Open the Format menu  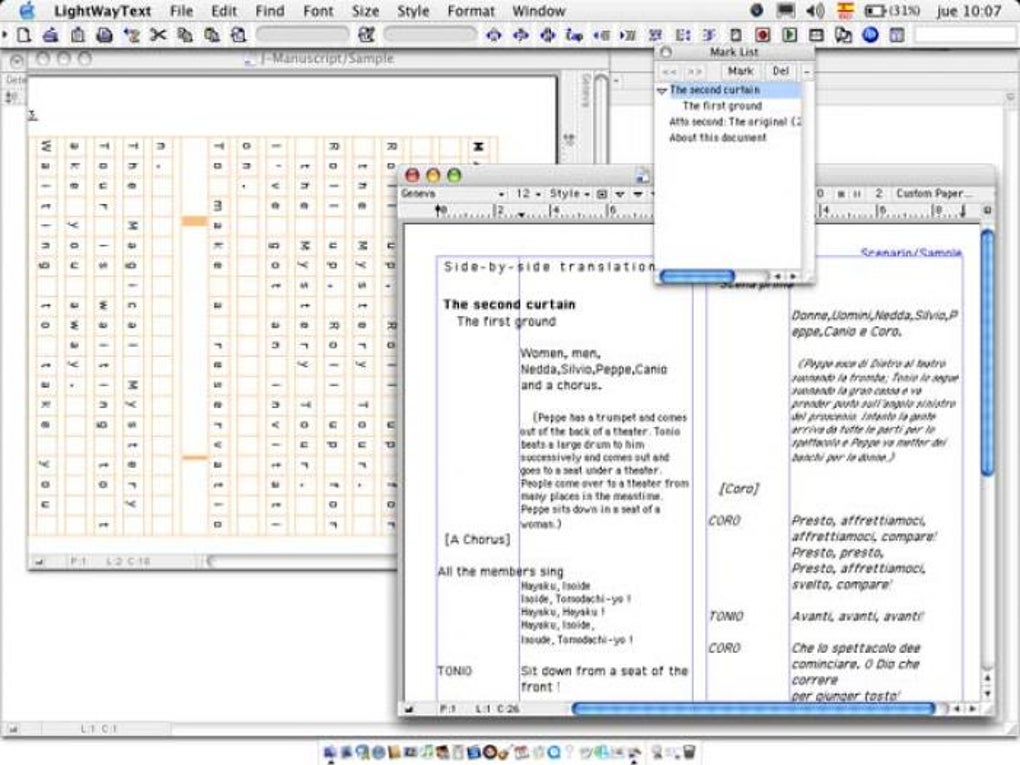click(x=471, y=11)
